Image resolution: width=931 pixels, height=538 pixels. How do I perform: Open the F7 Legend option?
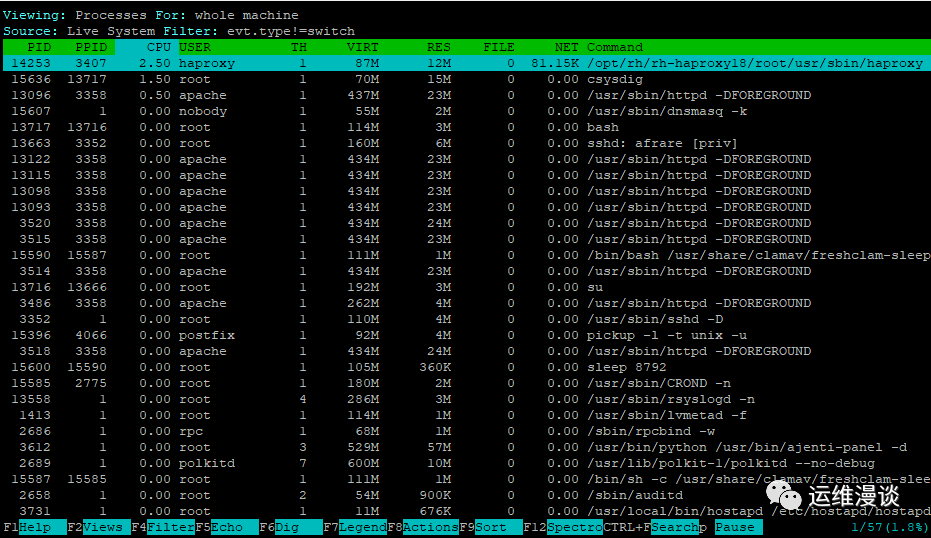pyautogui.click(x=355, y=527)
